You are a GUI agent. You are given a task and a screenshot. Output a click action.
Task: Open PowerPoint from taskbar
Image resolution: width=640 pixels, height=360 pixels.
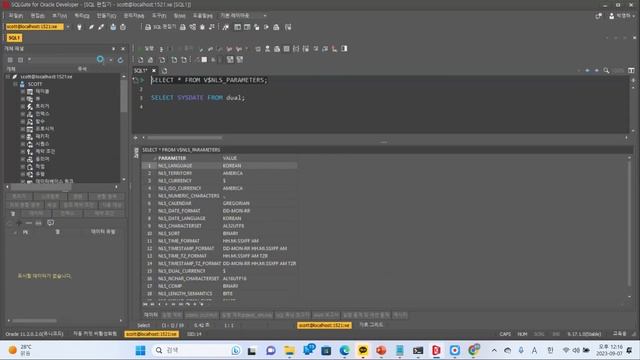tap(381, 350)
